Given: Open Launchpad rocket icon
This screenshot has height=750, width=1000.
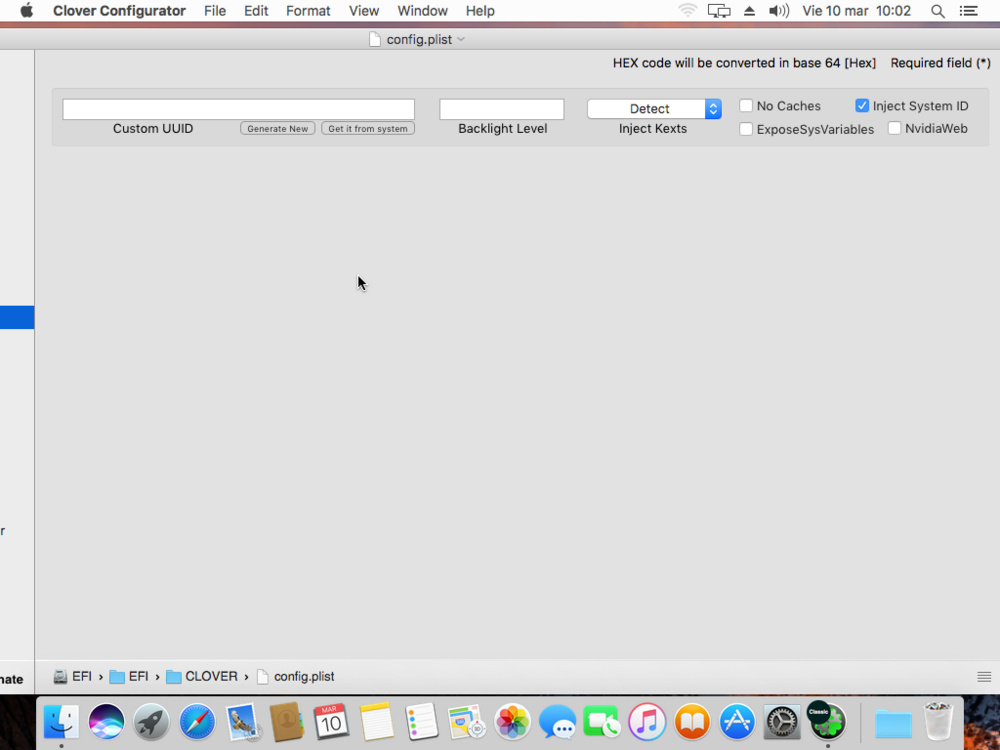Looking at the screenshot, I should [152, 721].
